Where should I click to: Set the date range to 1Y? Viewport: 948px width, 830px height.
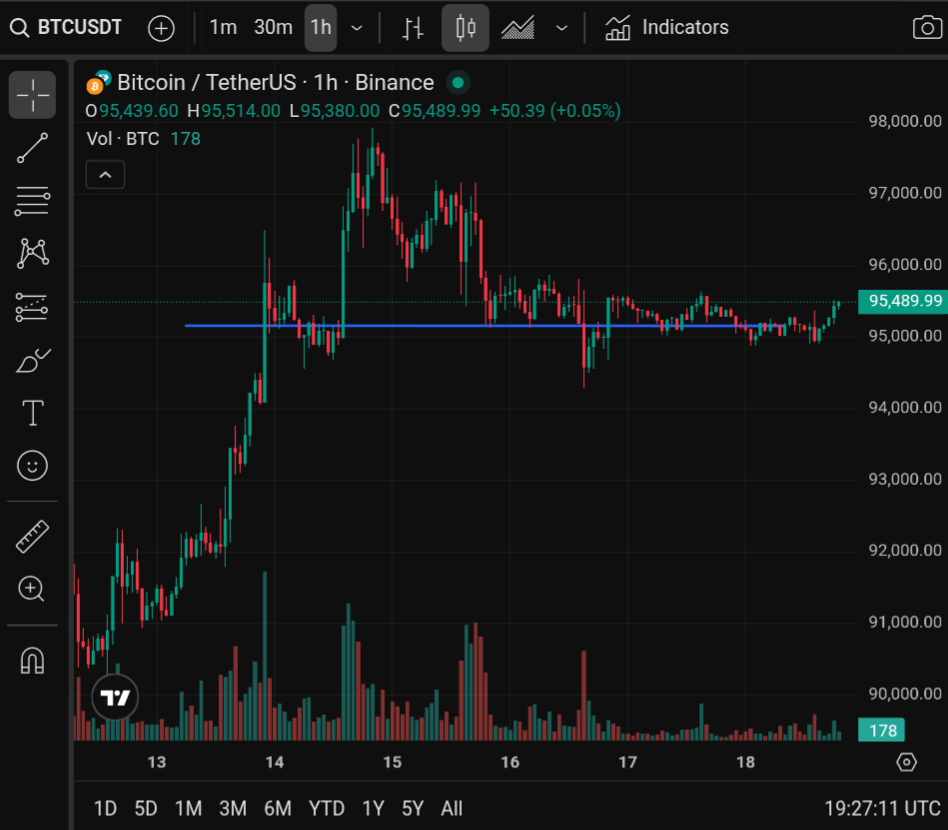373,808
